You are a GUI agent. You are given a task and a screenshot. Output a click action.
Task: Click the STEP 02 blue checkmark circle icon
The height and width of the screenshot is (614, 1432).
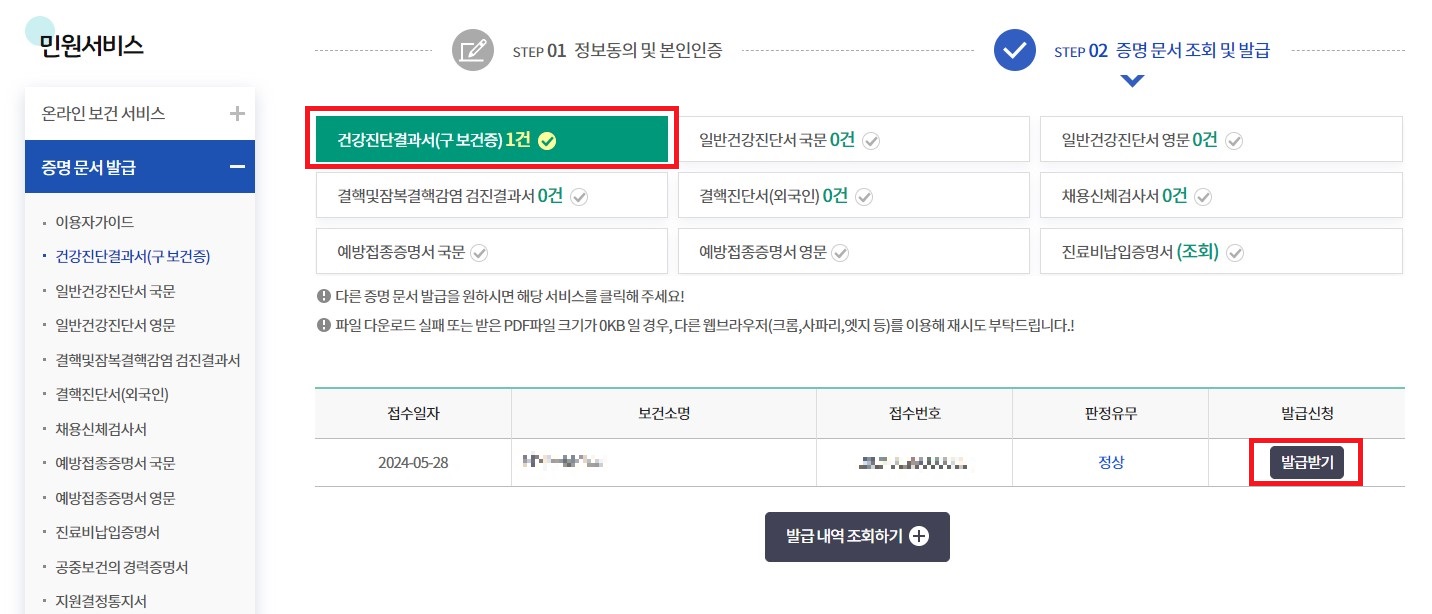(x=1013, y=50)
